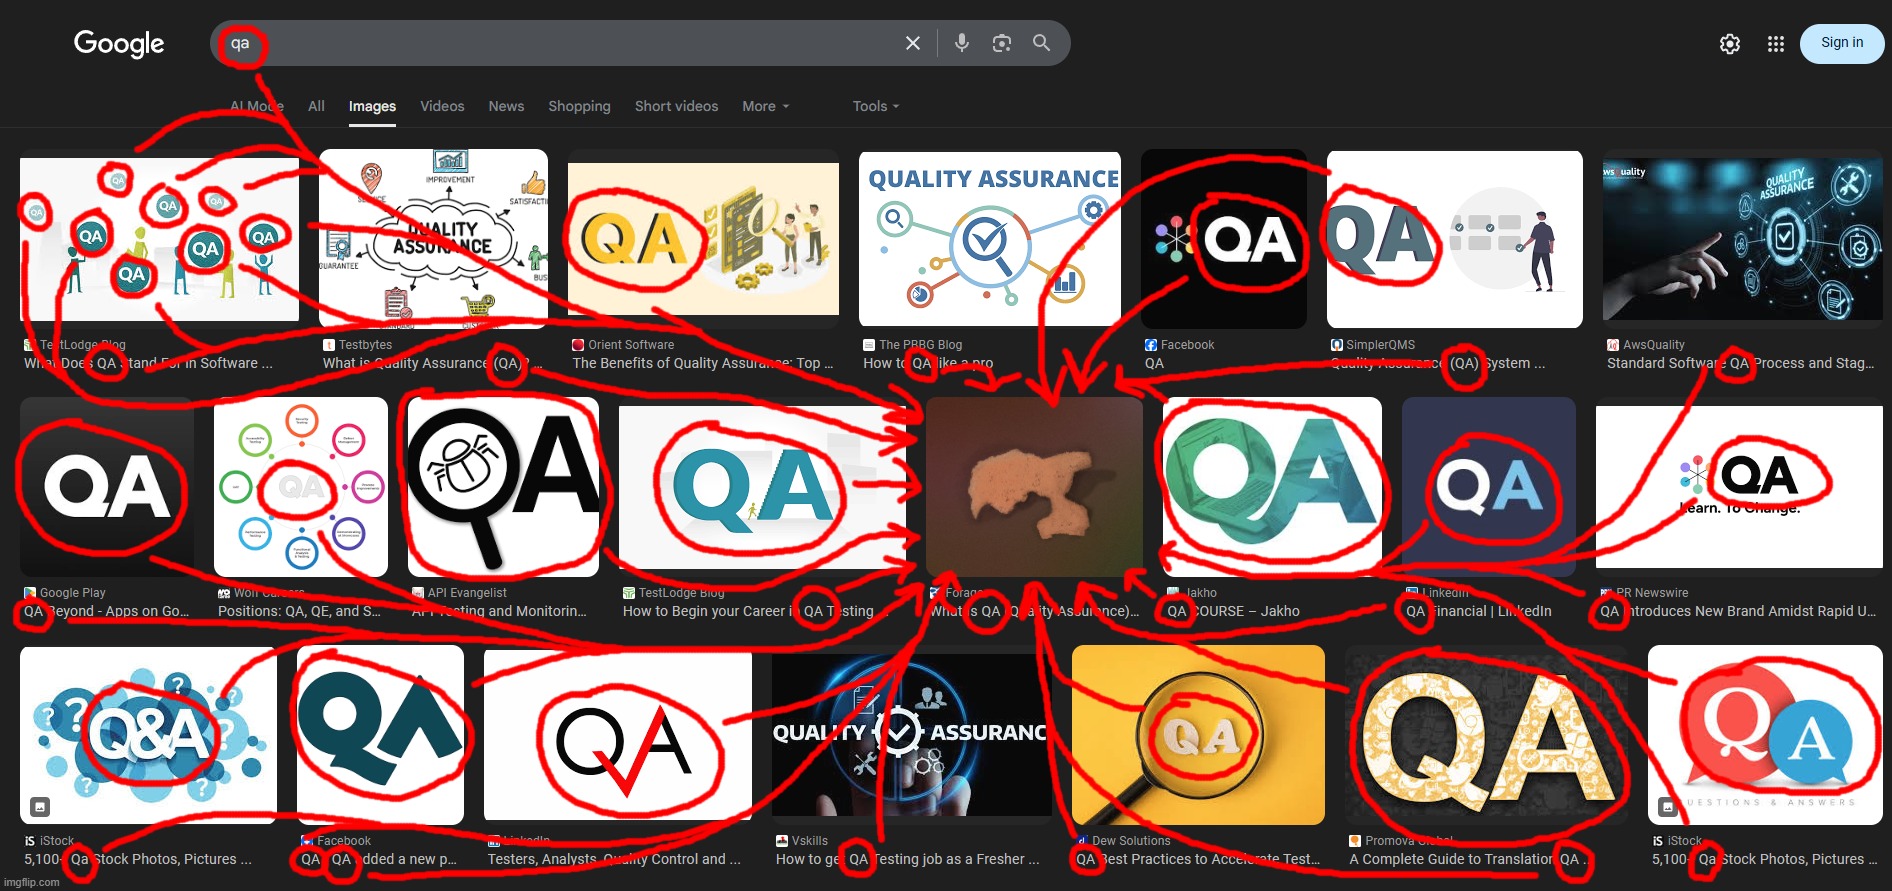The width and height of the screenshot is (1892, 891).
Task: Open the API Evangelist bug magnifier image
Action: pos(503,487)
